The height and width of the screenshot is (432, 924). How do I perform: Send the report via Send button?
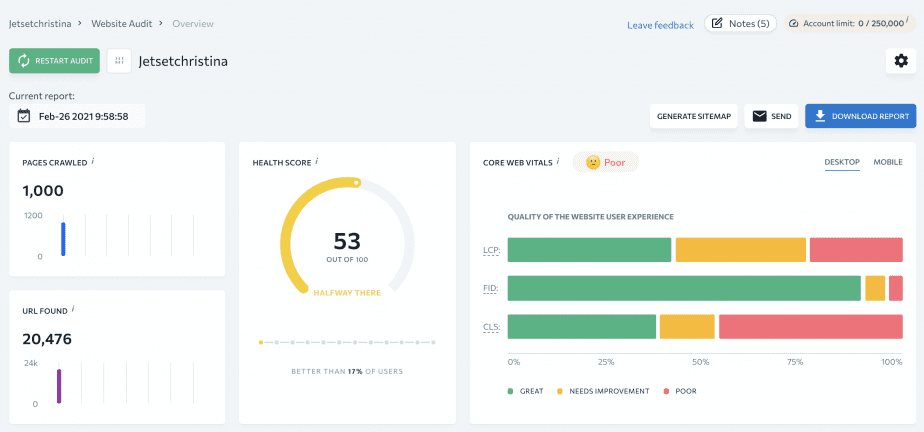click(771, 116)
